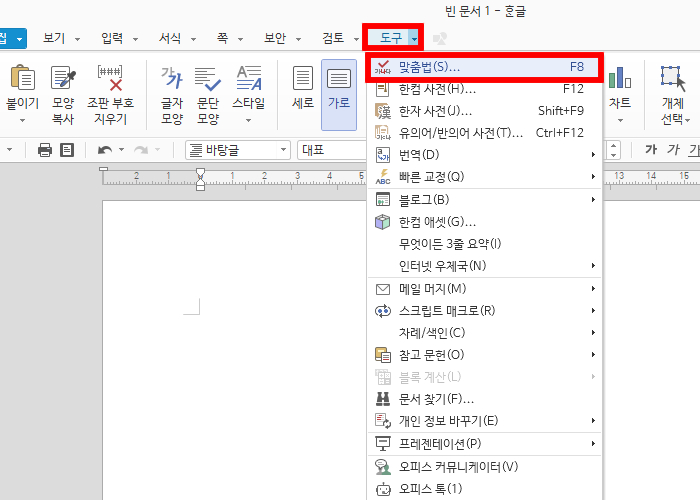This screenshot has height=500, width=700.
Task: Click the undo arrow icon
Action: pos(105,150)
